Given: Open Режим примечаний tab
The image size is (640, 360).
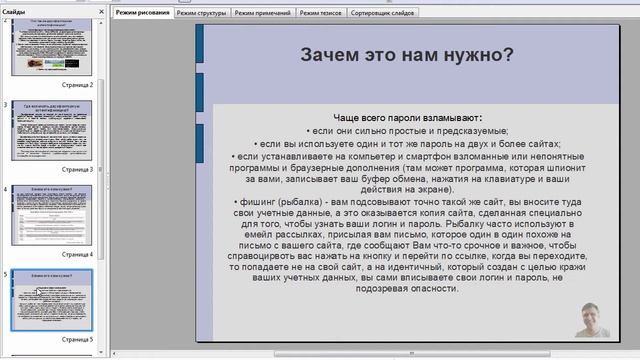Looking at the screenshot, I should [262, 13].
